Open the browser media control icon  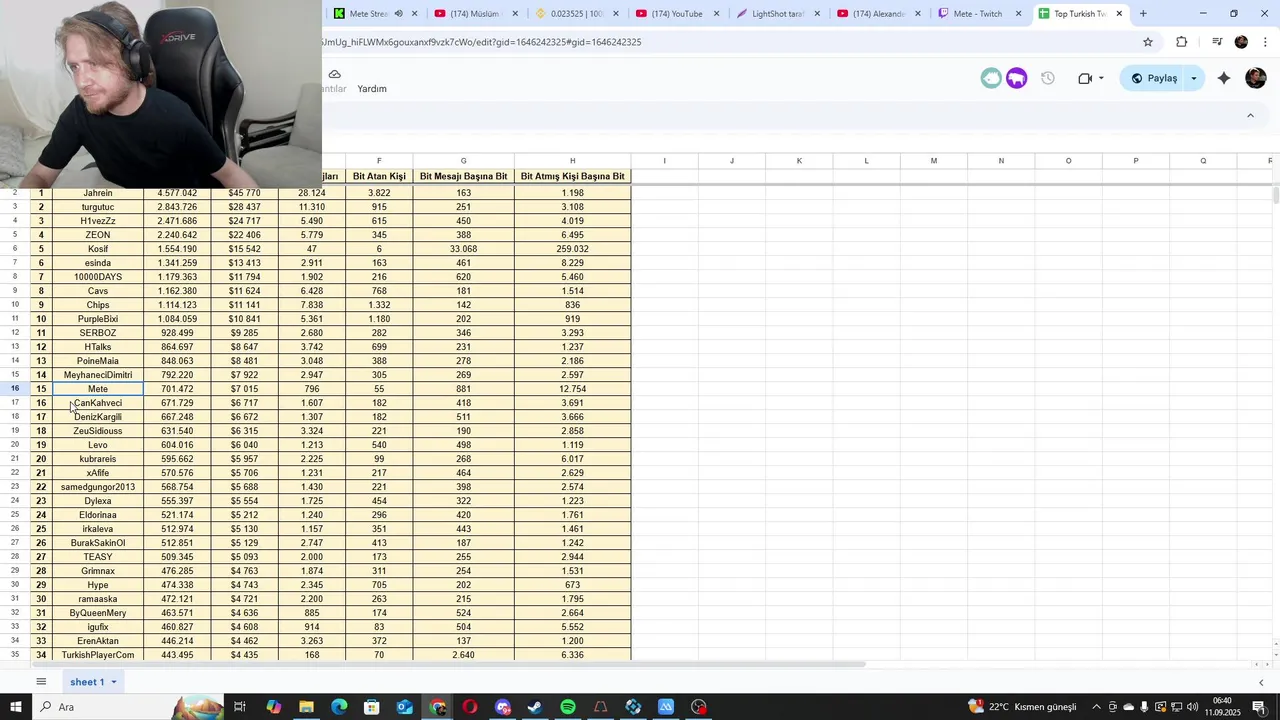(x=1217, y=42)
